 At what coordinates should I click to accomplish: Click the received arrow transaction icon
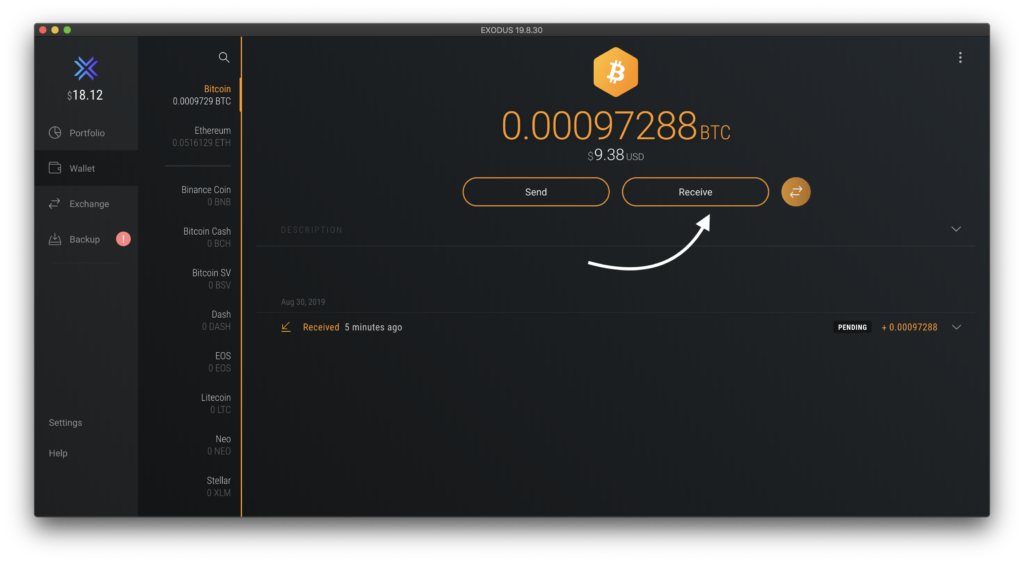coord(286,327)
